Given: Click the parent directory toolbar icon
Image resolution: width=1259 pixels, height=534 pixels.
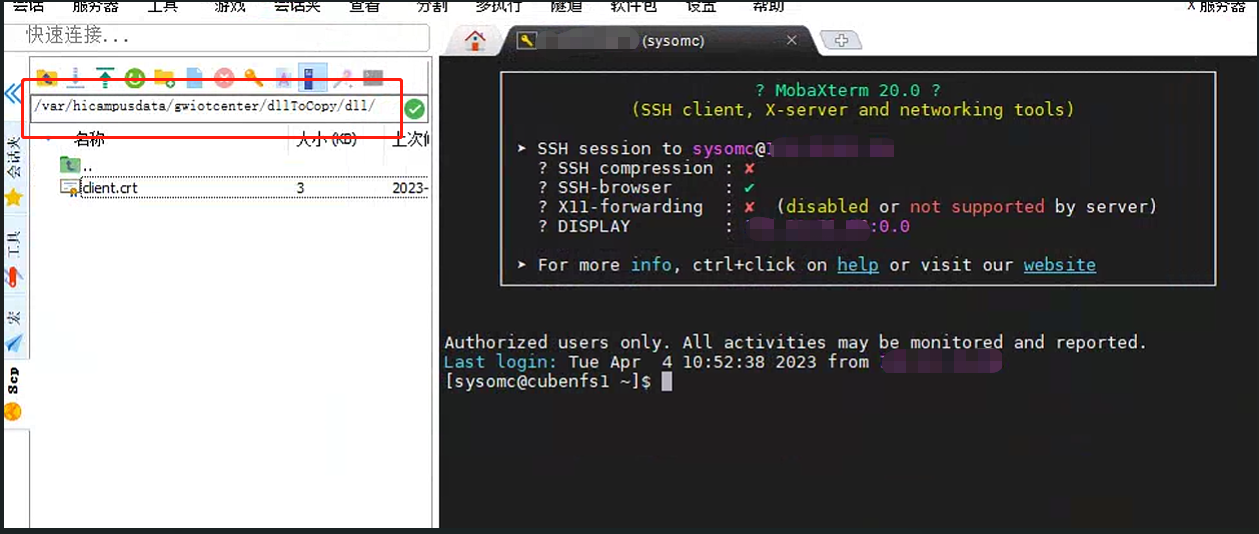Looking at the screenshot, I should point(46,77).
